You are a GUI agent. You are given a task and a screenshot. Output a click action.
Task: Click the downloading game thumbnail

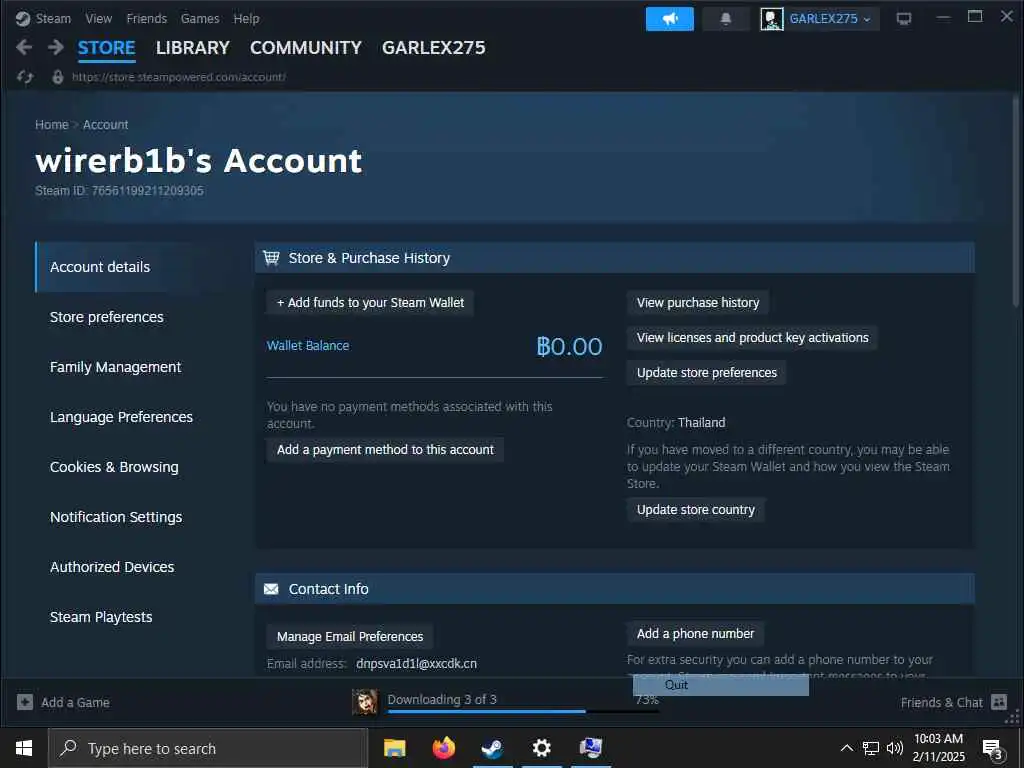click(364, 703)
